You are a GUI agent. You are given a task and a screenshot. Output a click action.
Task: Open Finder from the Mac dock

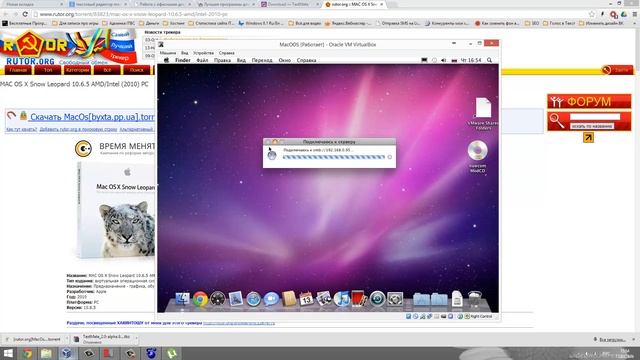(x=182, y=299)
